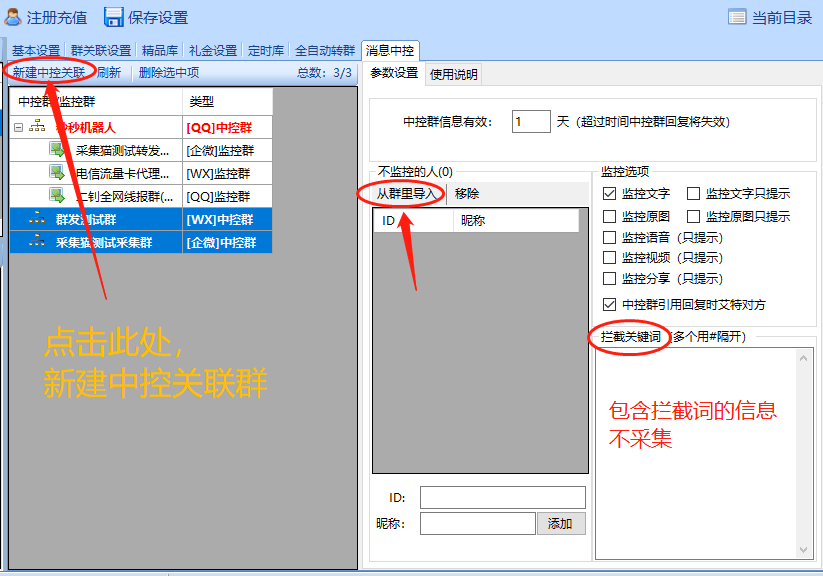Click the 采集猫测试采集群 network icon
Viewport: 823px width, 576px height.
pyautogui.click(x=38, y=242)
